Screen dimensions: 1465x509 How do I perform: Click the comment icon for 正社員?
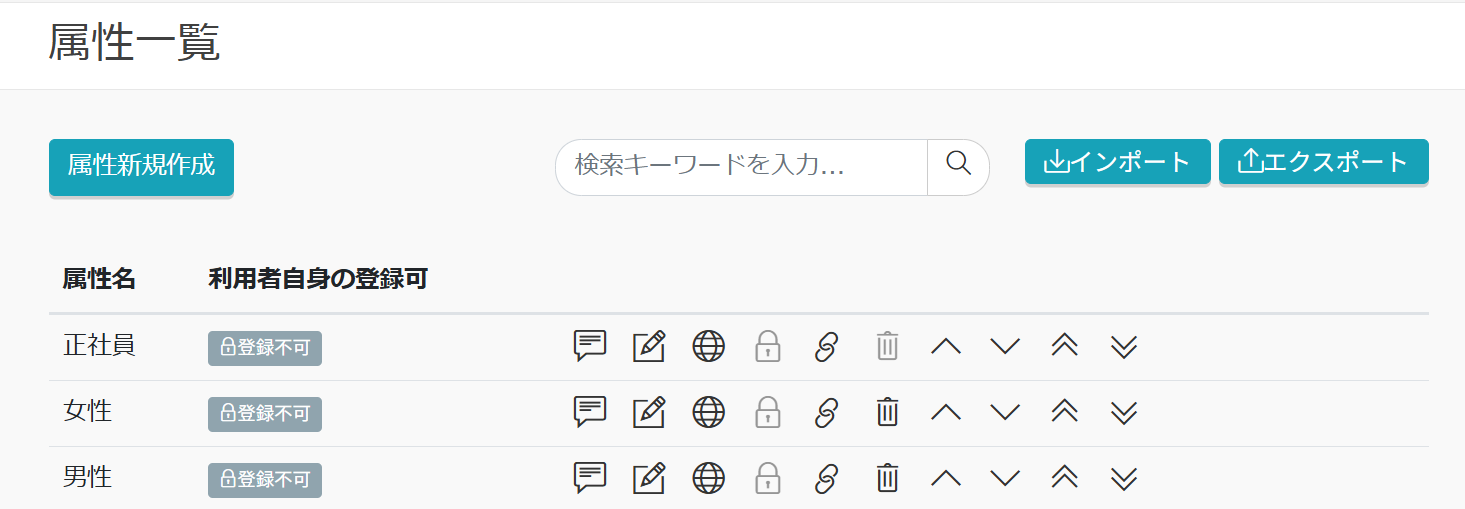(x=590, y=346)
